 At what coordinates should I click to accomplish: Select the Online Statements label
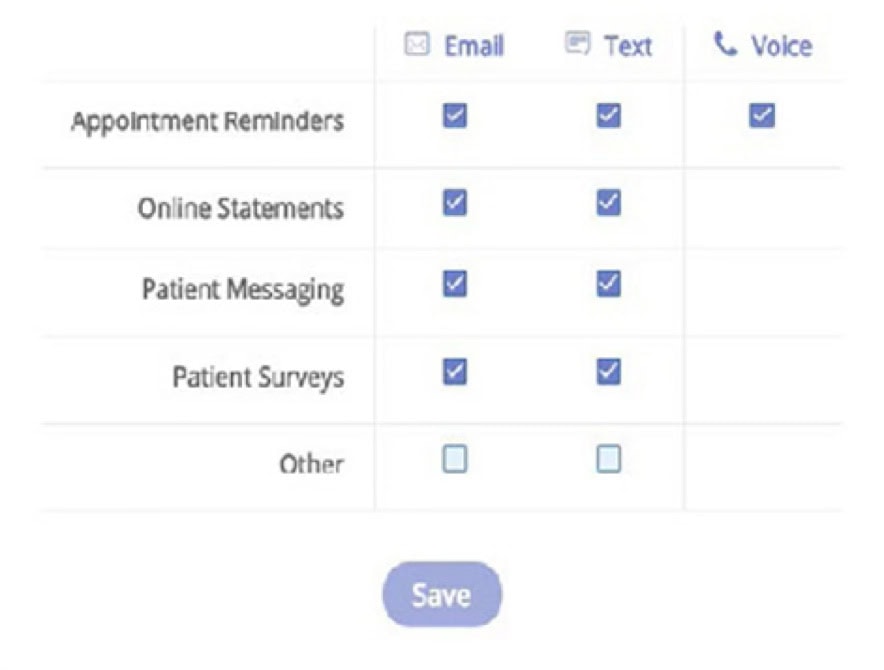[x=240, y=209]
